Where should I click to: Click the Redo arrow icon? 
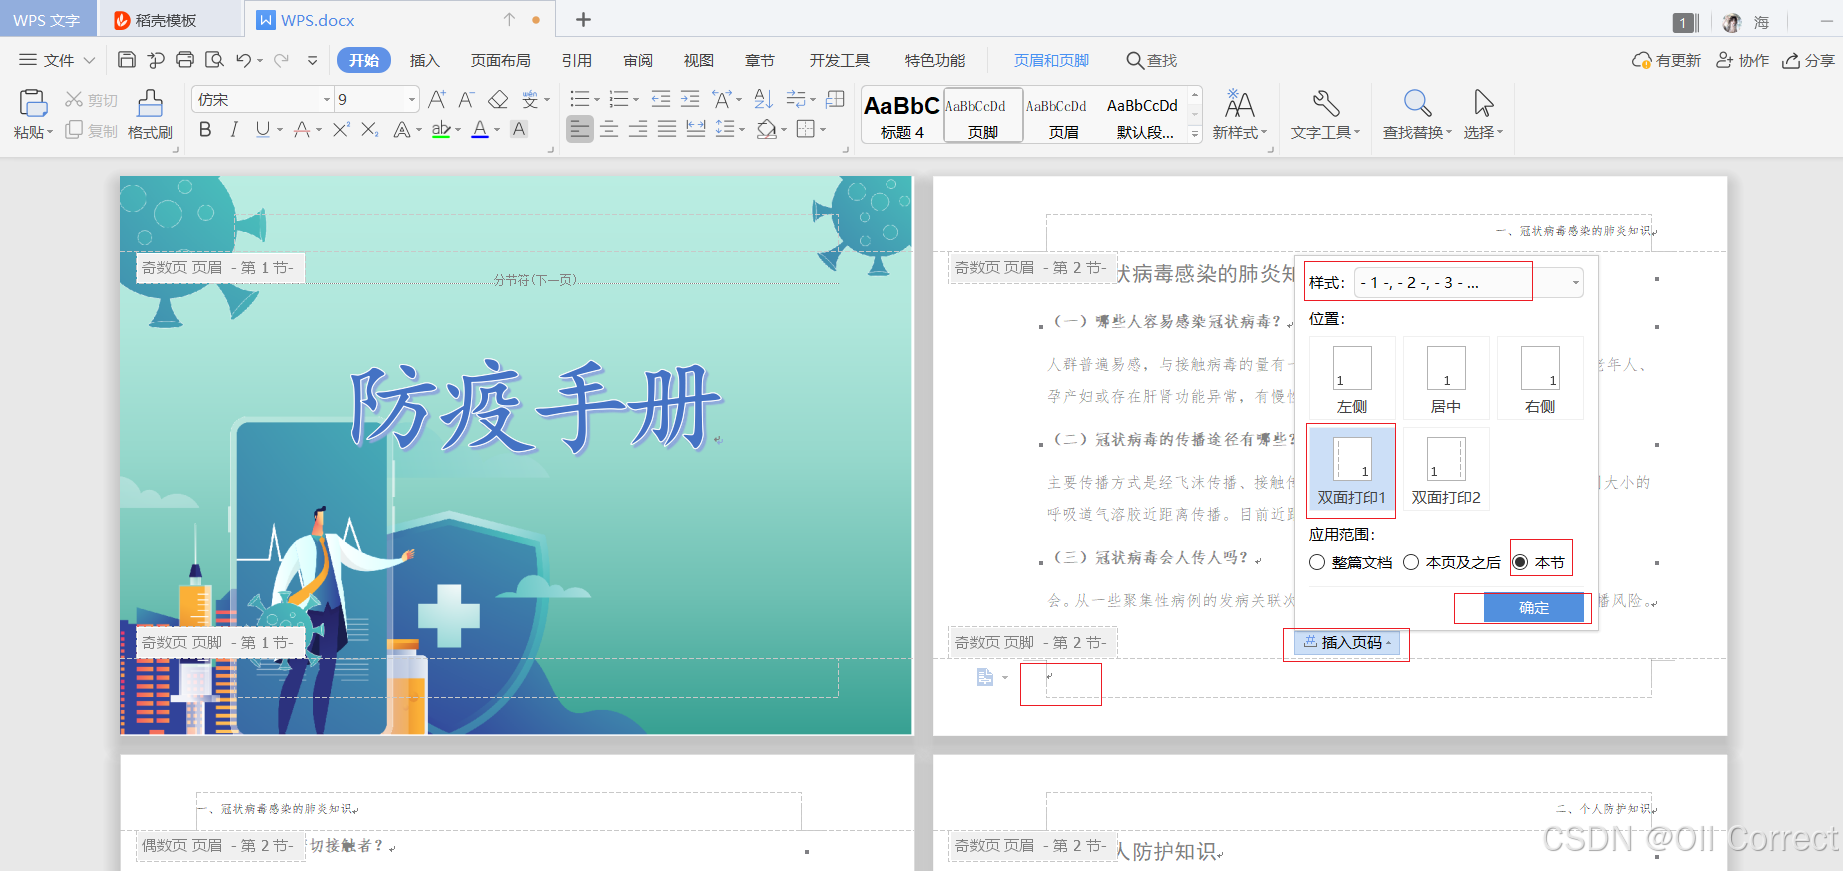[281, 60]
